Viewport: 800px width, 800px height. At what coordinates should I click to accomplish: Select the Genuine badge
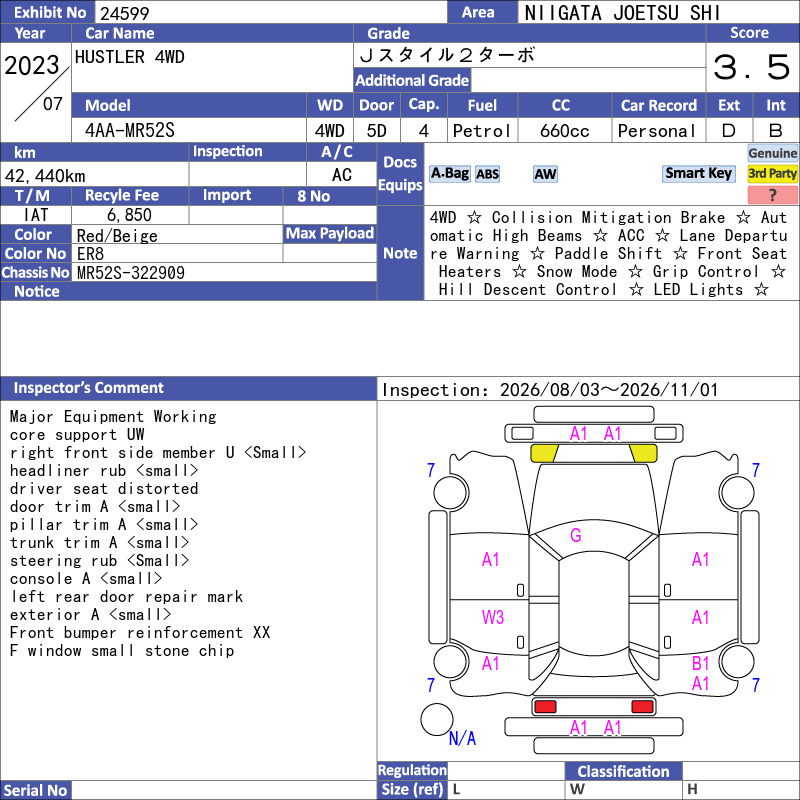tap(772, 153)
